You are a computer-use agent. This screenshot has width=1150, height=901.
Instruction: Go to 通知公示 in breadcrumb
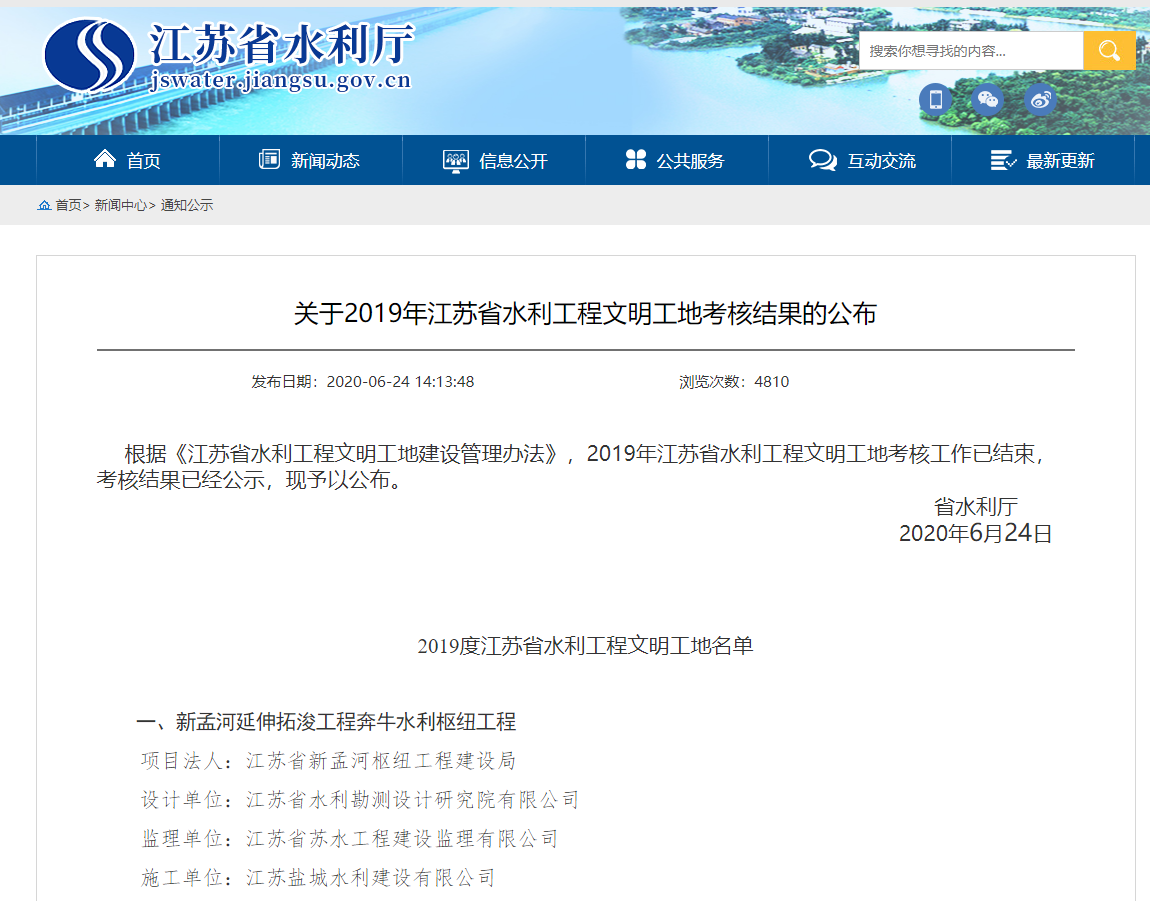[x=187, y=205]
